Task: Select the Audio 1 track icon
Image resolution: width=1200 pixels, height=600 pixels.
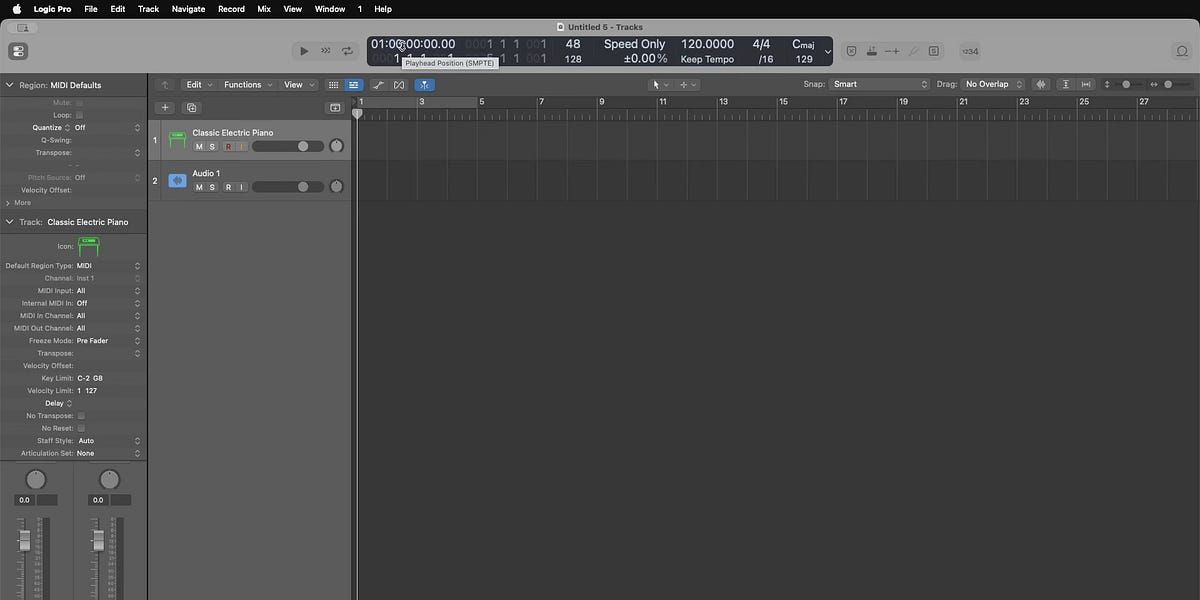Action: click(177, 181)
